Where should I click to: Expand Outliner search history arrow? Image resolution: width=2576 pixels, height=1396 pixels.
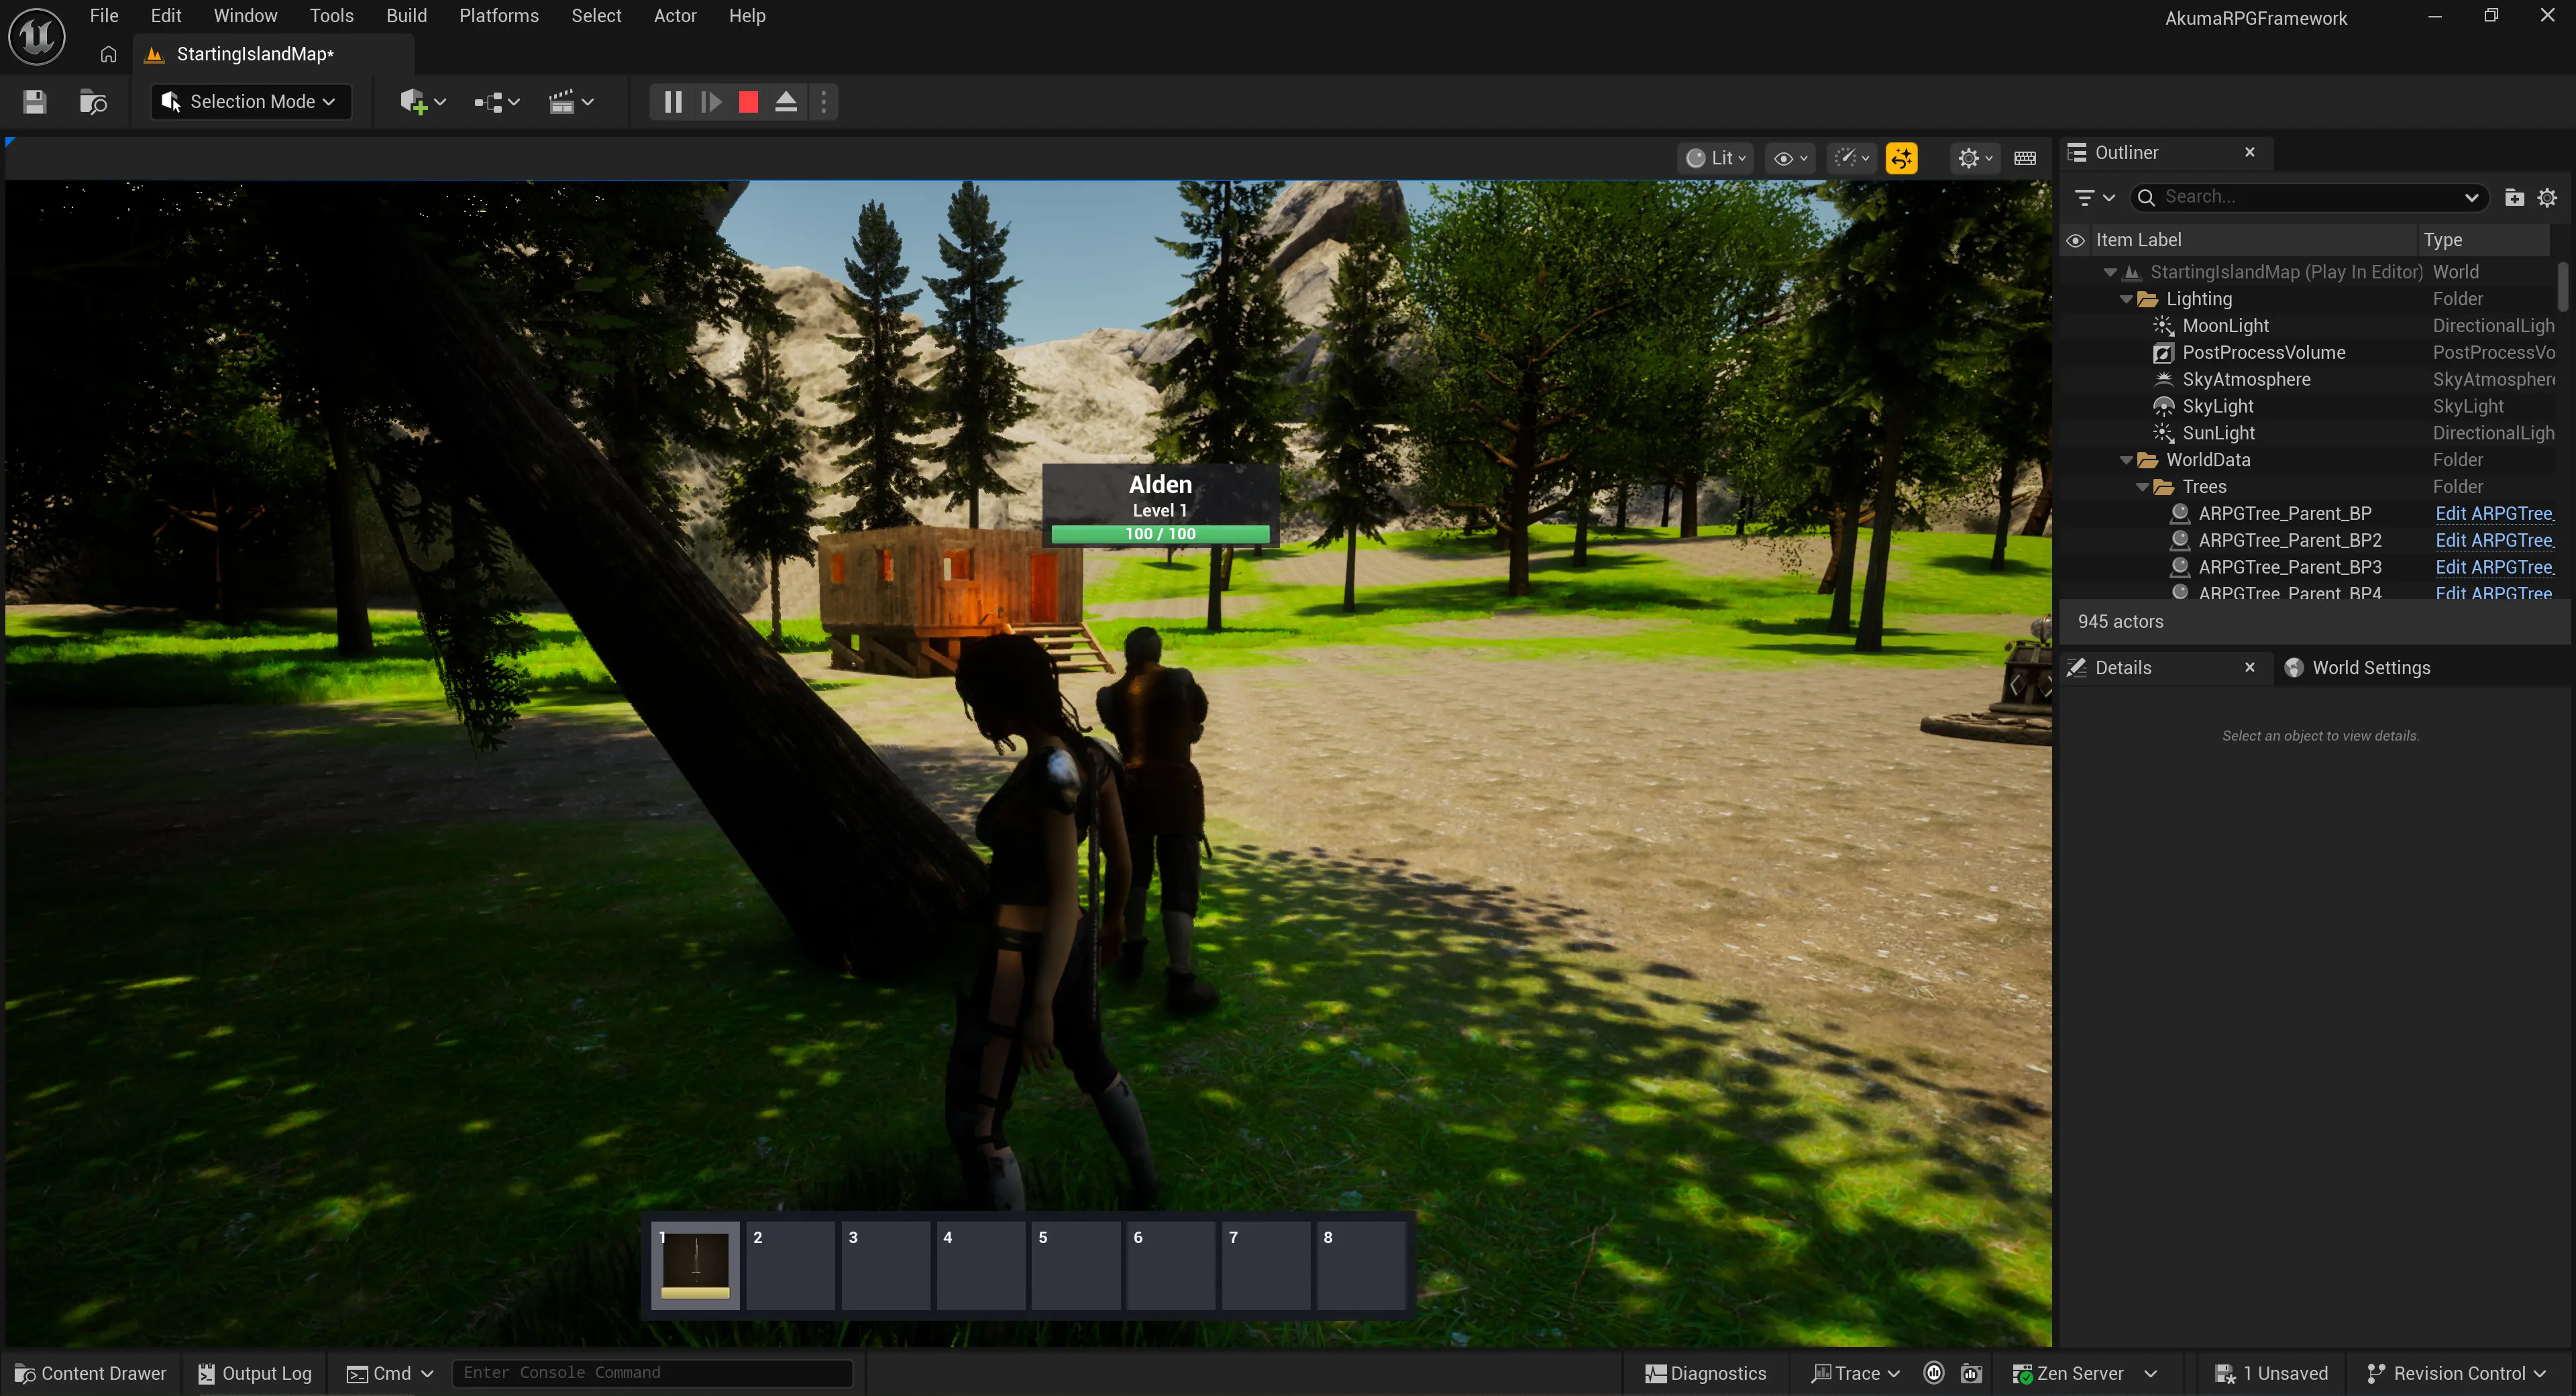point(2471,197)
